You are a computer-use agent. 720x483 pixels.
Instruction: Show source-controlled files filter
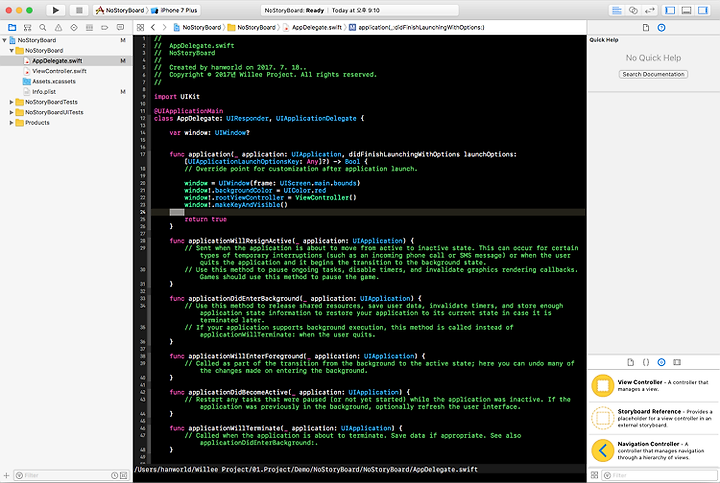coord(124,476)
